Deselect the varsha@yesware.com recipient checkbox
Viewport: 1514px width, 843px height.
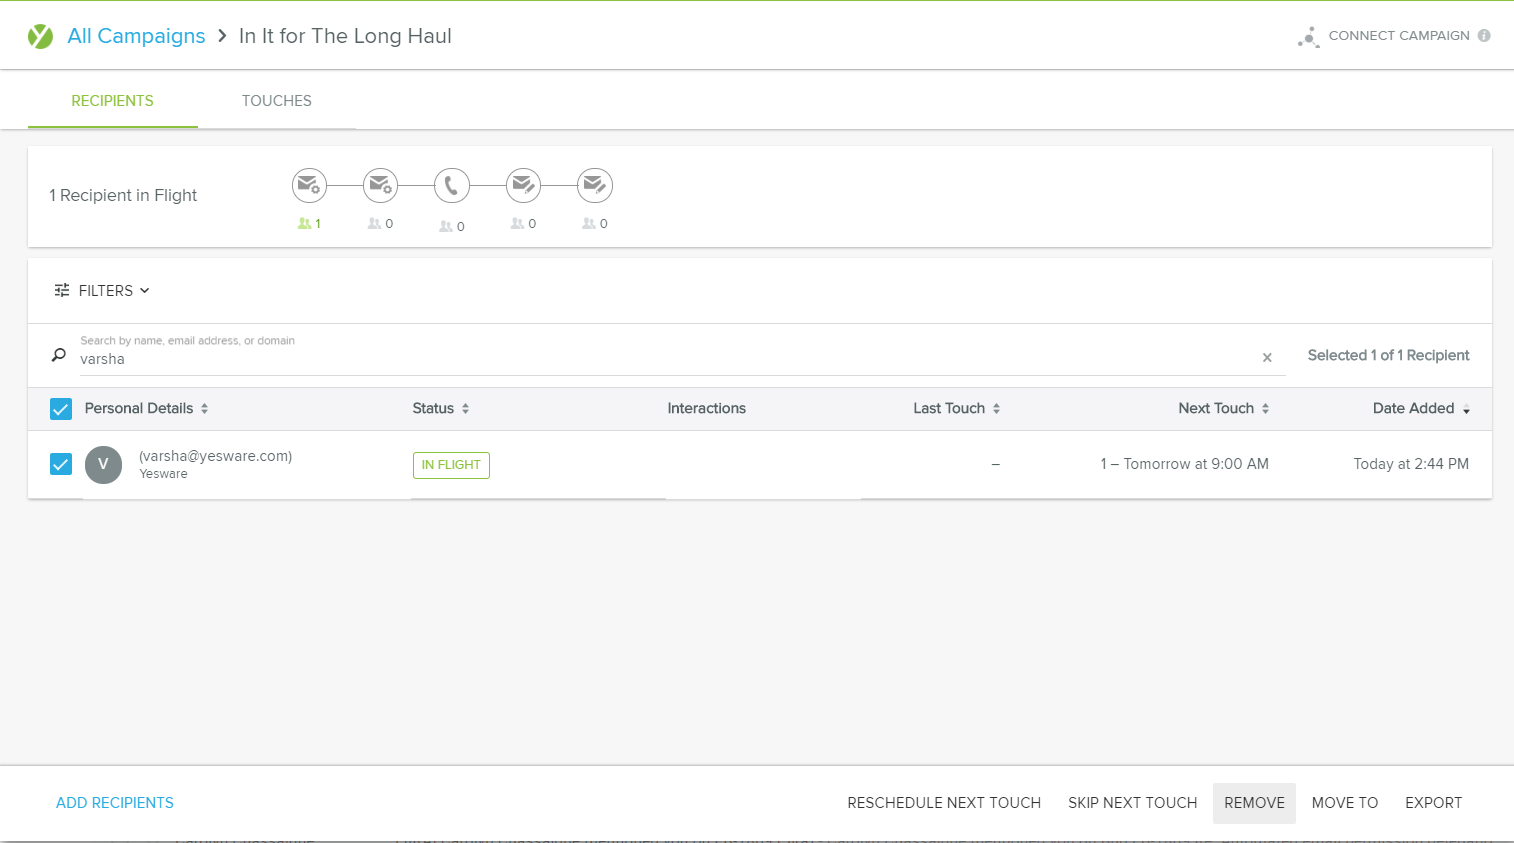click(x=61, y=464)
